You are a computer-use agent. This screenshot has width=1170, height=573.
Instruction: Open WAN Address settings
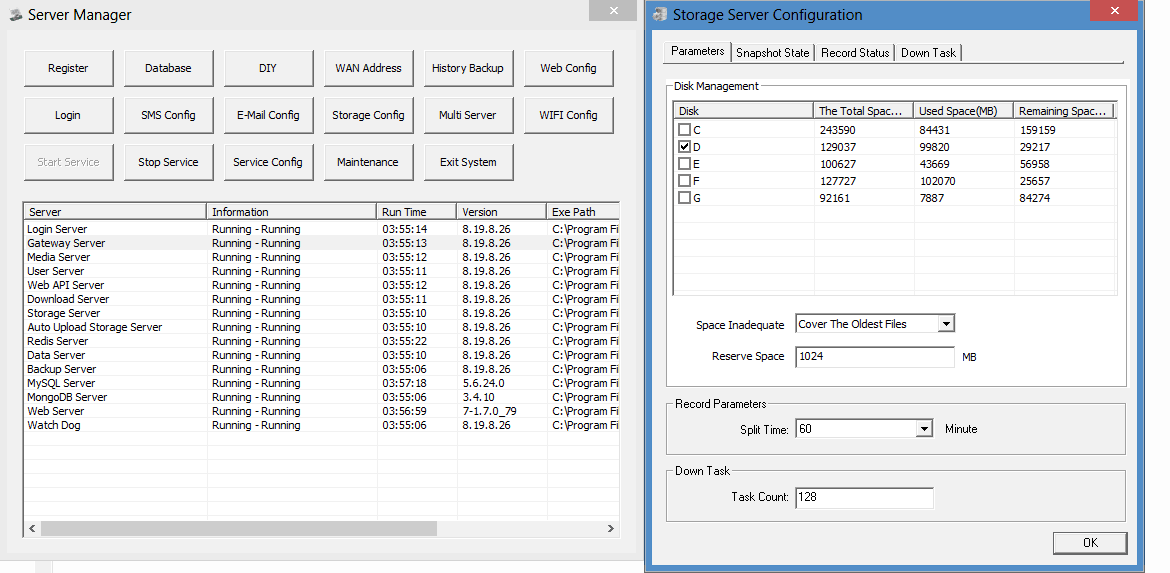point(369,68)
